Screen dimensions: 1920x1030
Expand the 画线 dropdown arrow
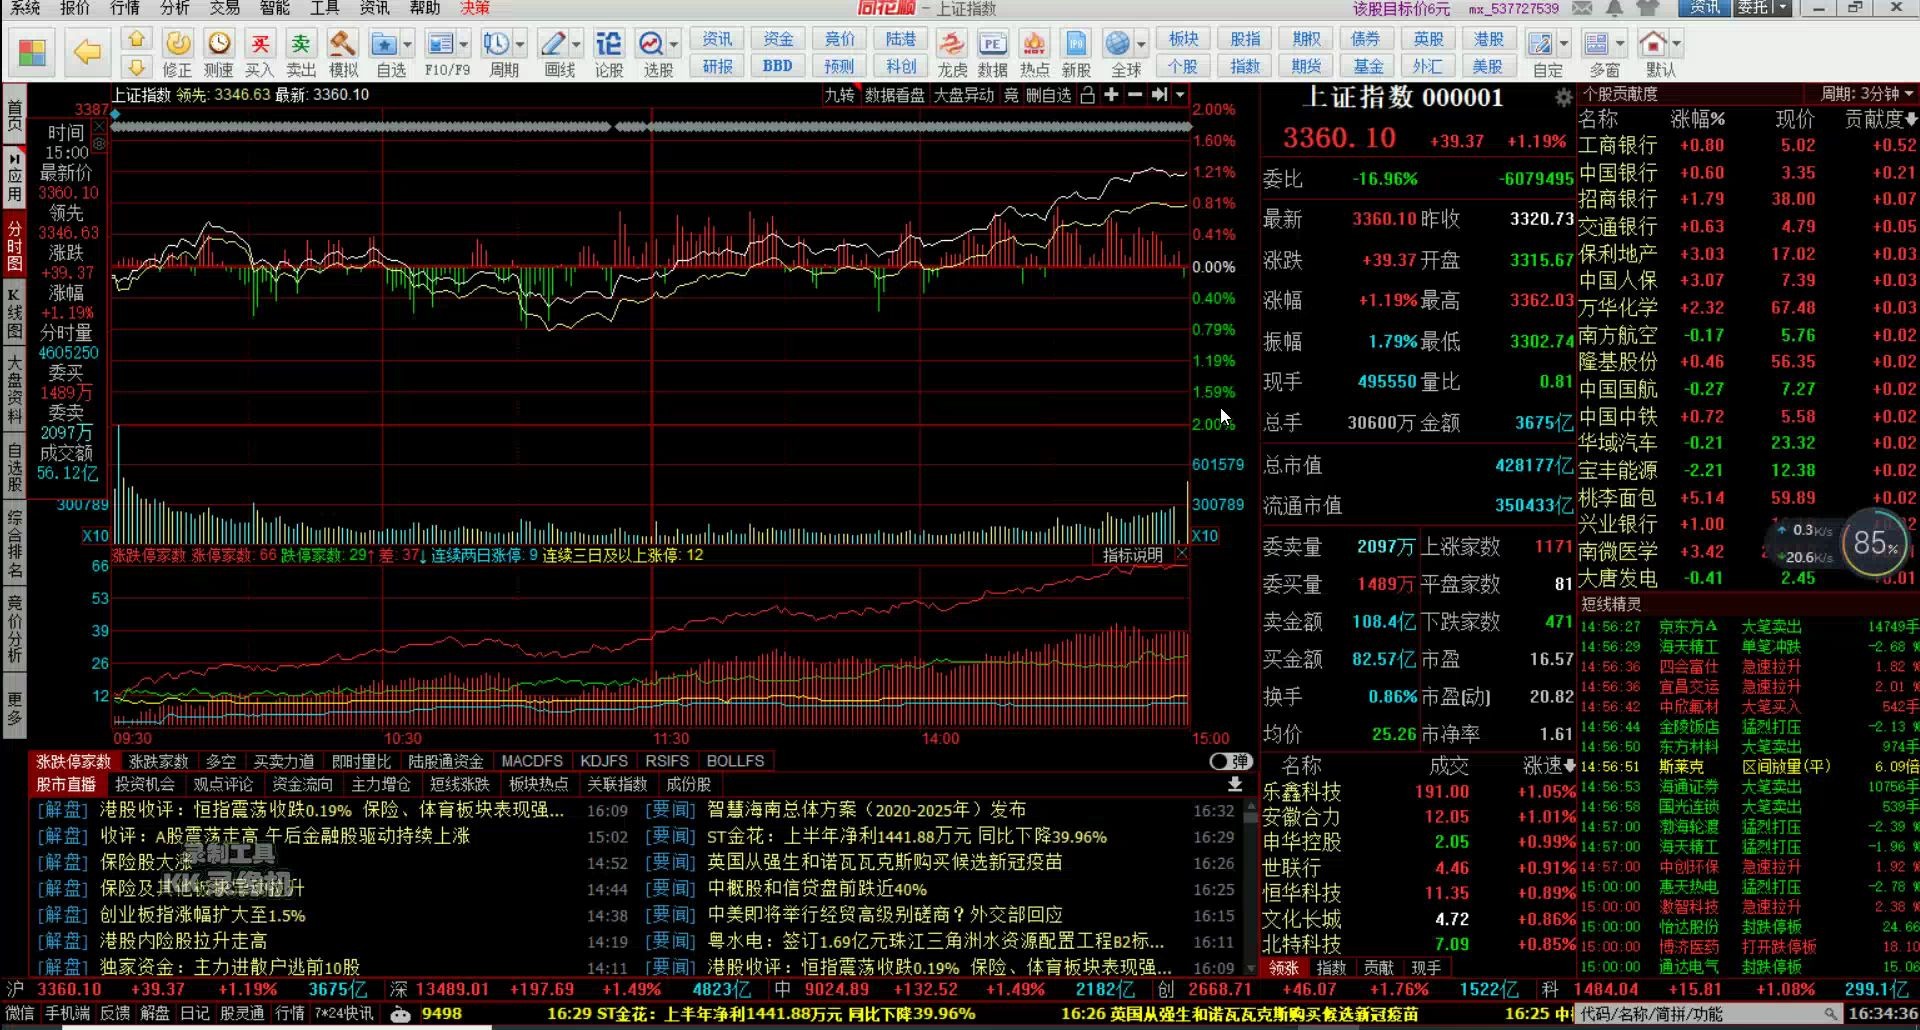pos(576,44)
